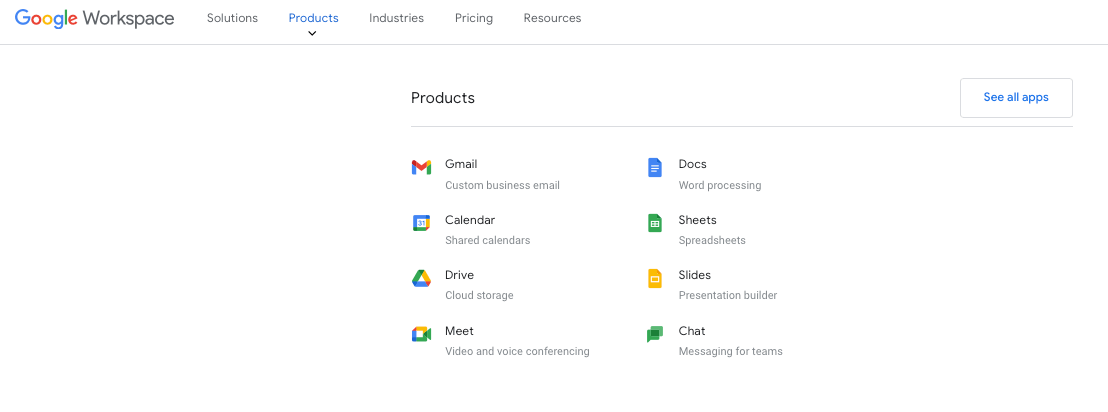Click the blue Docs icon
This screenshot has height=412, width=1108.
tap(655, 167)
